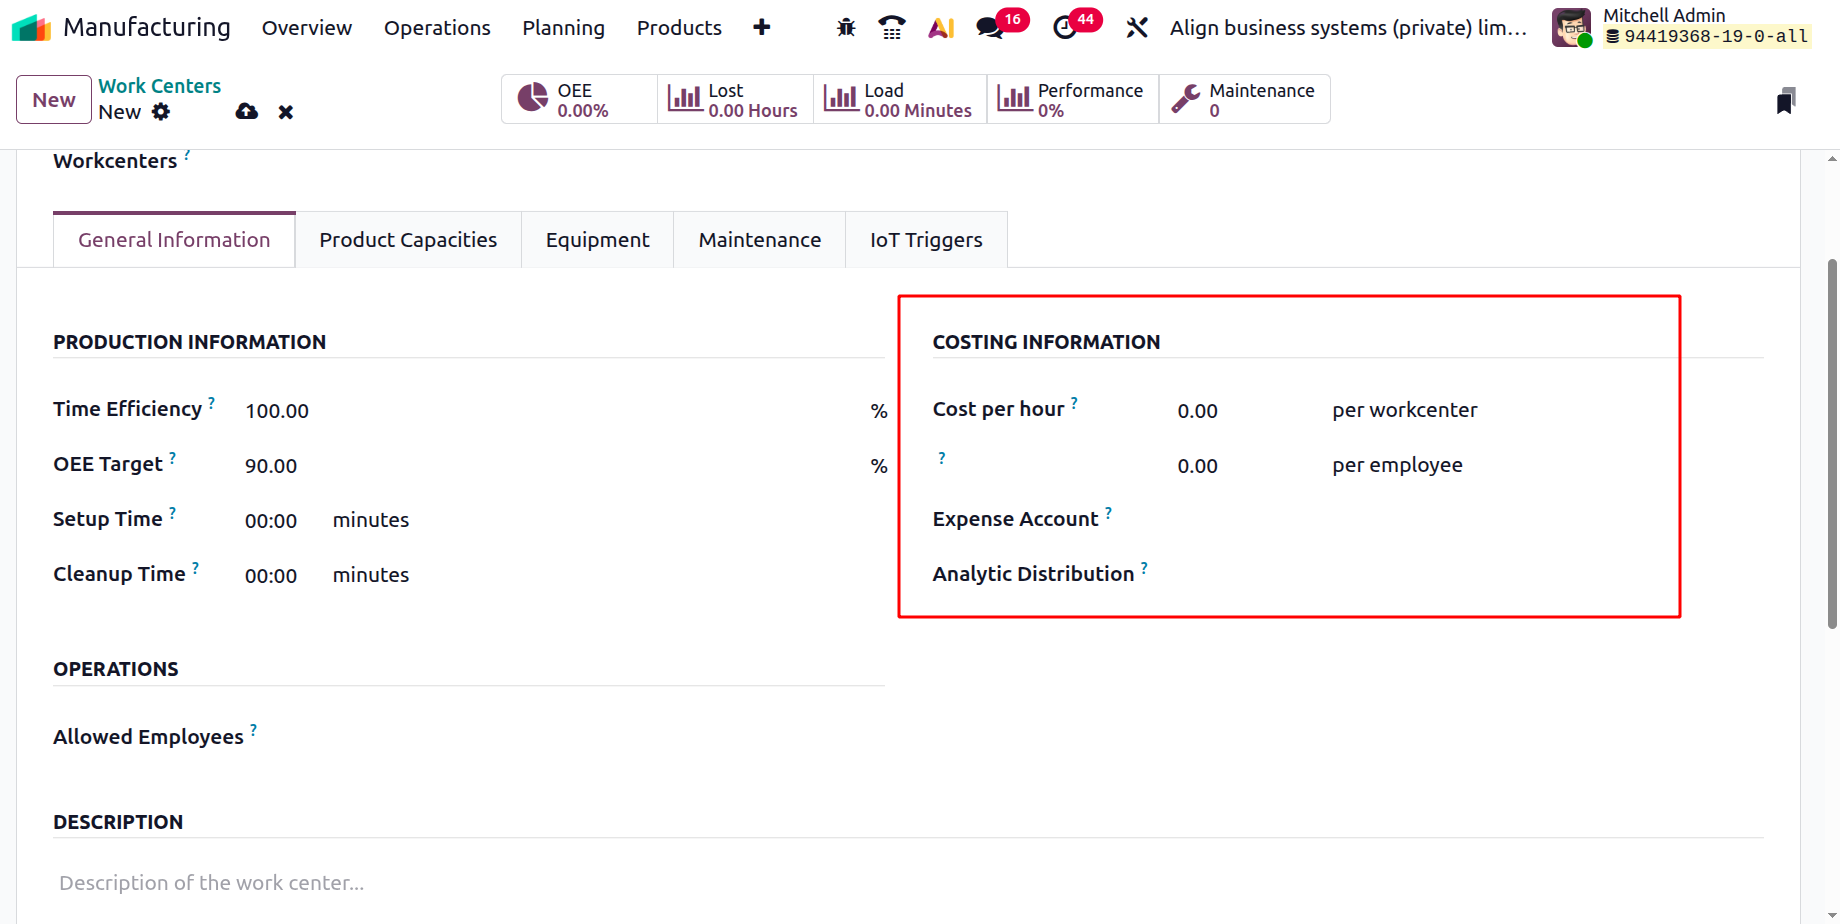
Task: Open the Operations menu
Action: pos(437,28)
